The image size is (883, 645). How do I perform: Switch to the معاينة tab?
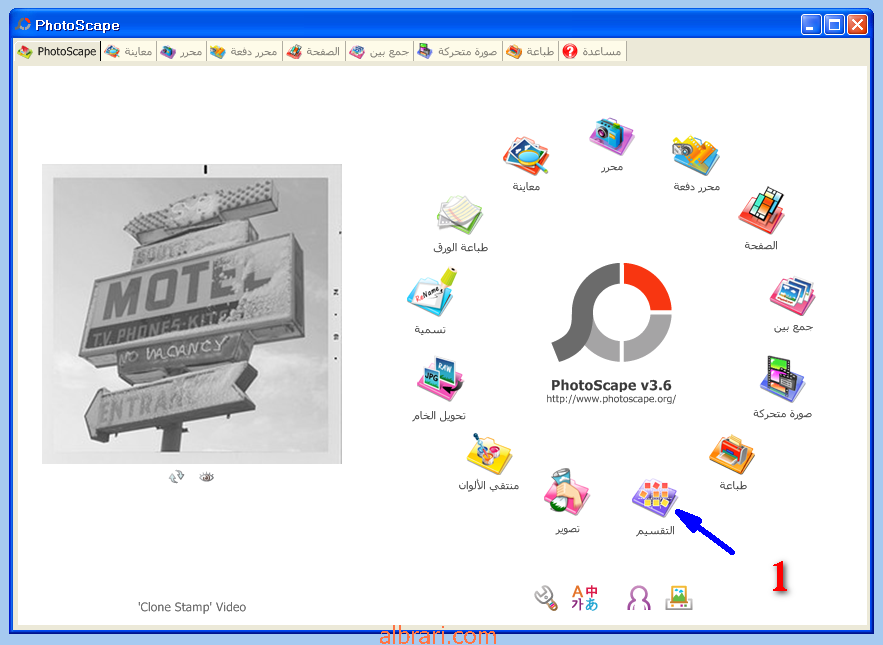(x=128, y=51)
